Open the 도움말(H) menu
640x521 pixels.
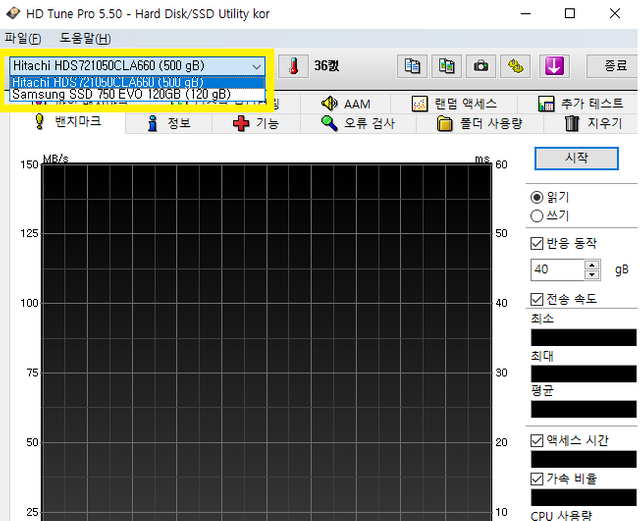pyautogui.click(x=85, y=38)
